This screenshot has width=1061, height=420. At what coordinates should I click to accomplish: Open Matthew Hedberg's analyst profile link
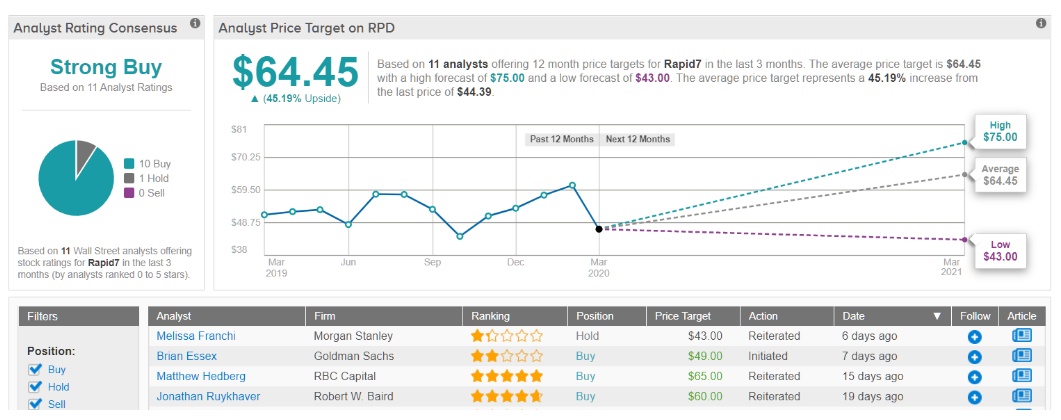(x=201, y=377)
